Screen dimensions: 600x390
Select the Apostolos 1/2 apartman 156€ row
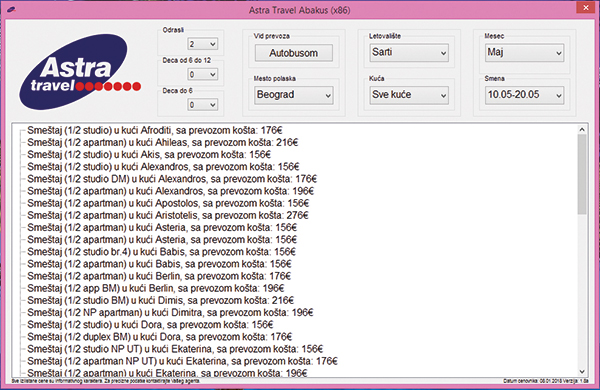coord(168,203)
